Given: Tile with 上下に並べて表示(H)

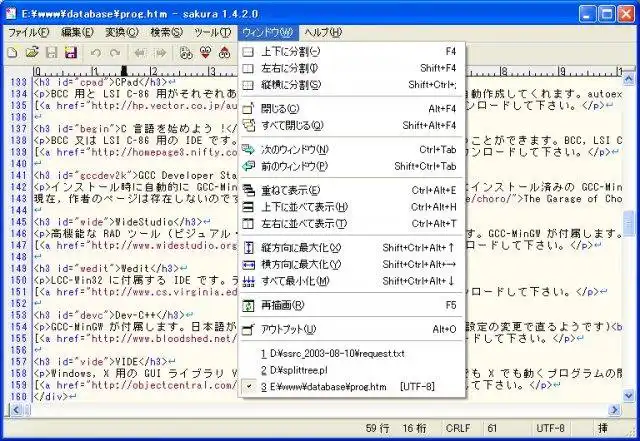Looking at the screenshot, I should 352,207.
